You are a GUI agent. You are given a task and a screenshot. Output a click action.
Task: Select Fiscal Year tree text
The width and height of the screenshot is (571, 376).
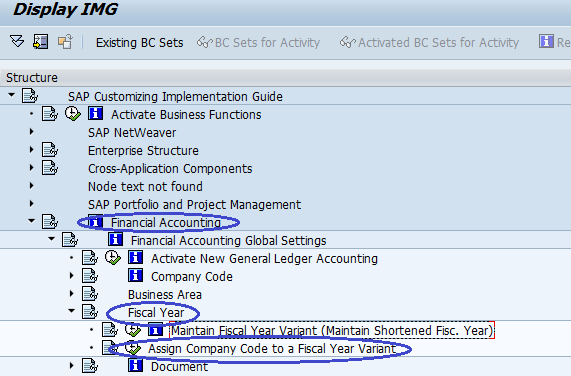(156, 312)
